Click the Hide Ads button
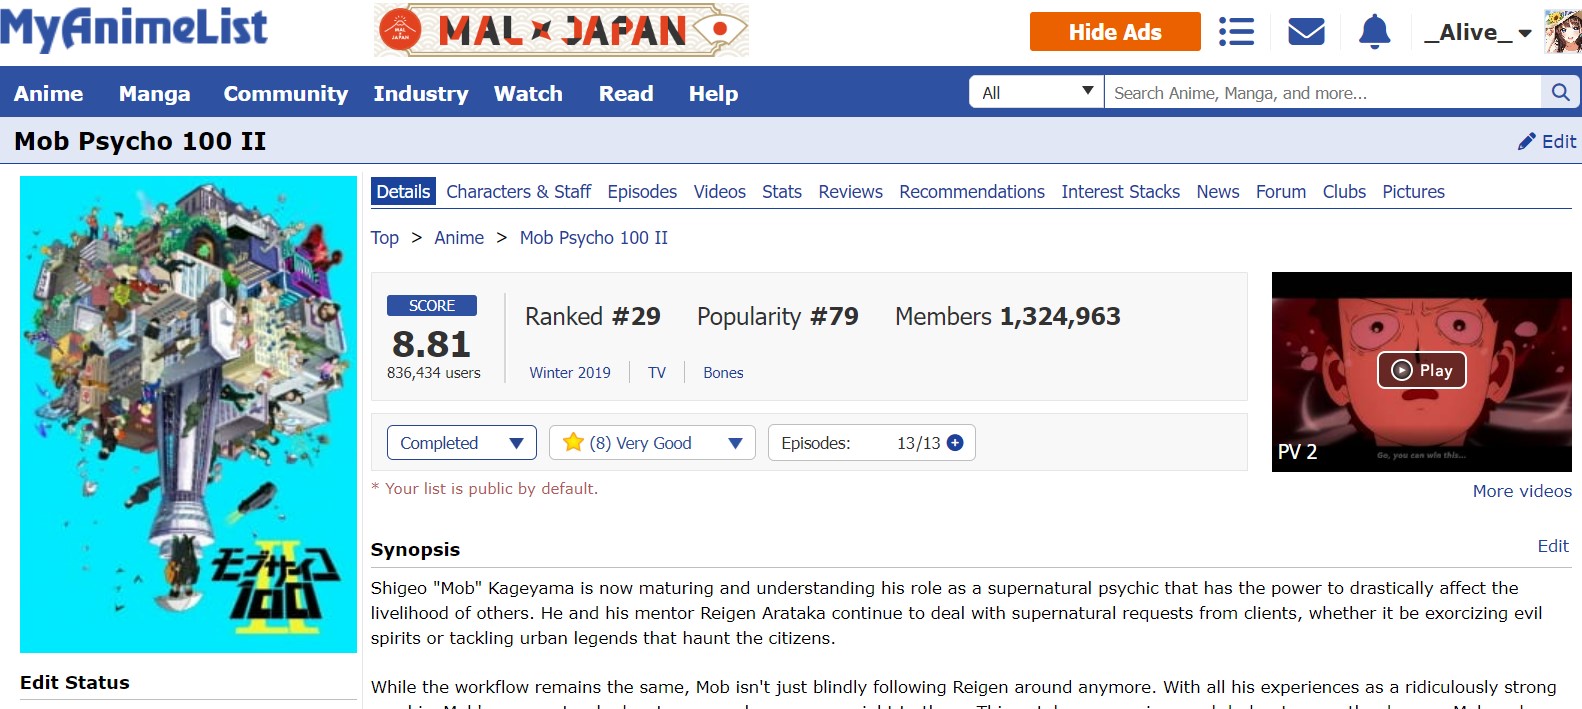The image size is (1582, 709). pos(1115,31)
